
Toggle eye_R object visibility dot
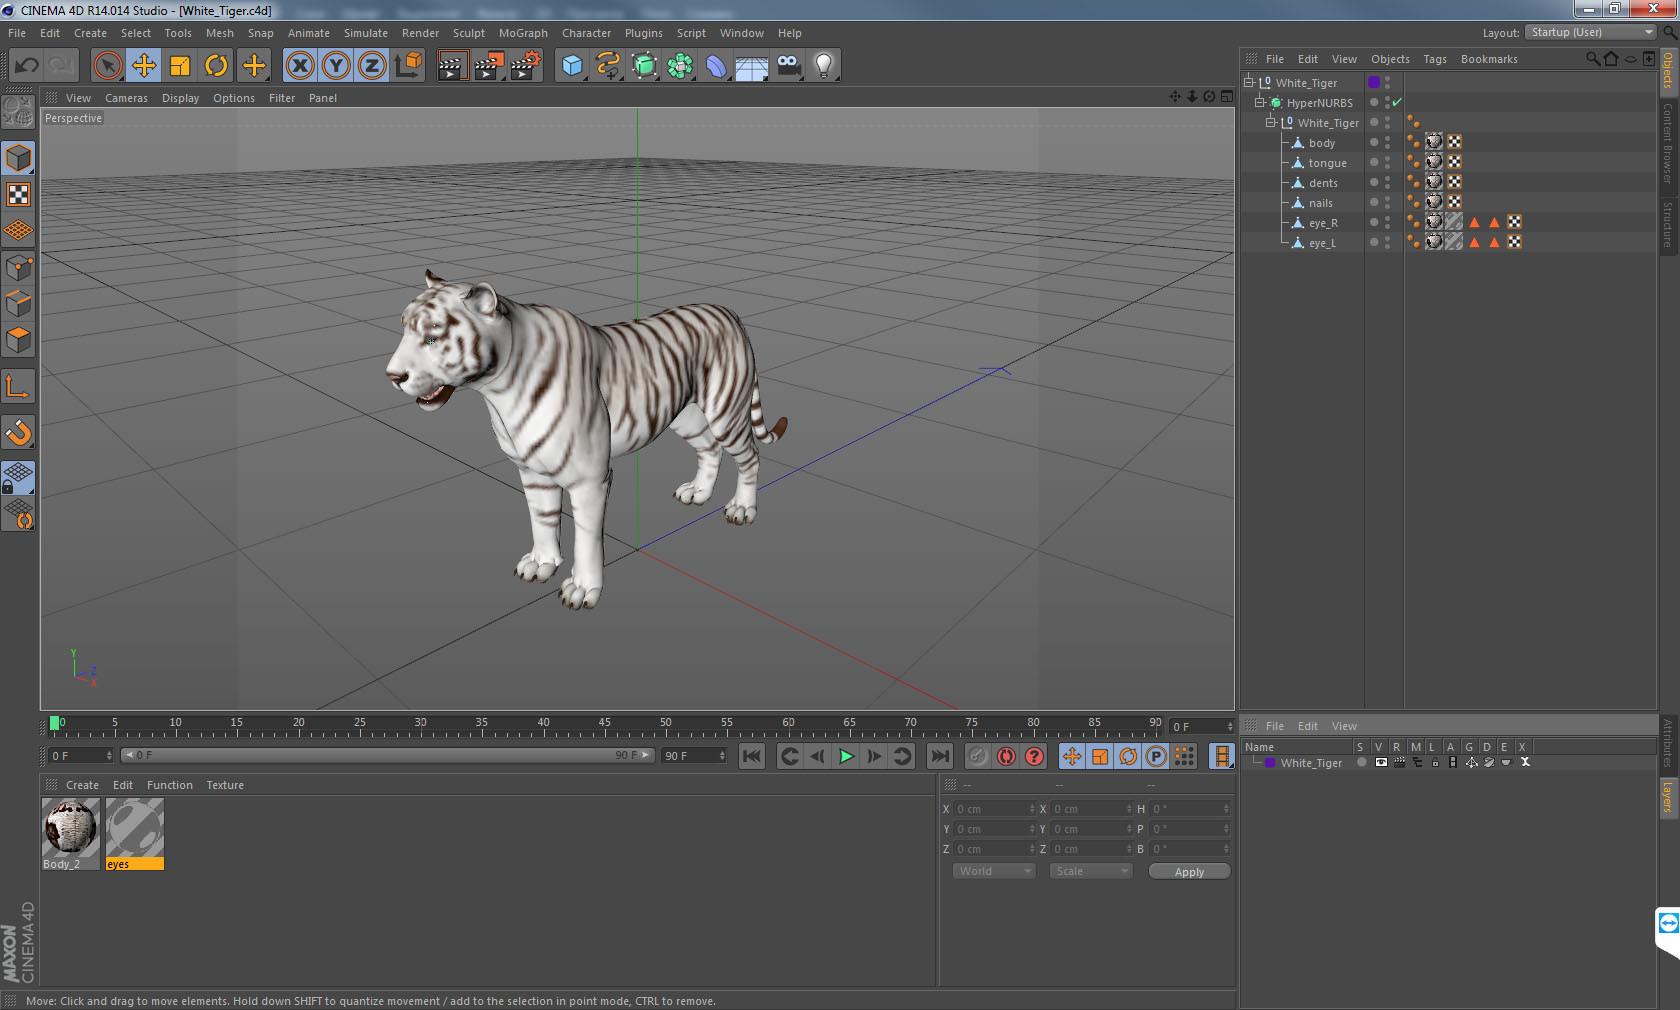click(x=1374, y=222)
